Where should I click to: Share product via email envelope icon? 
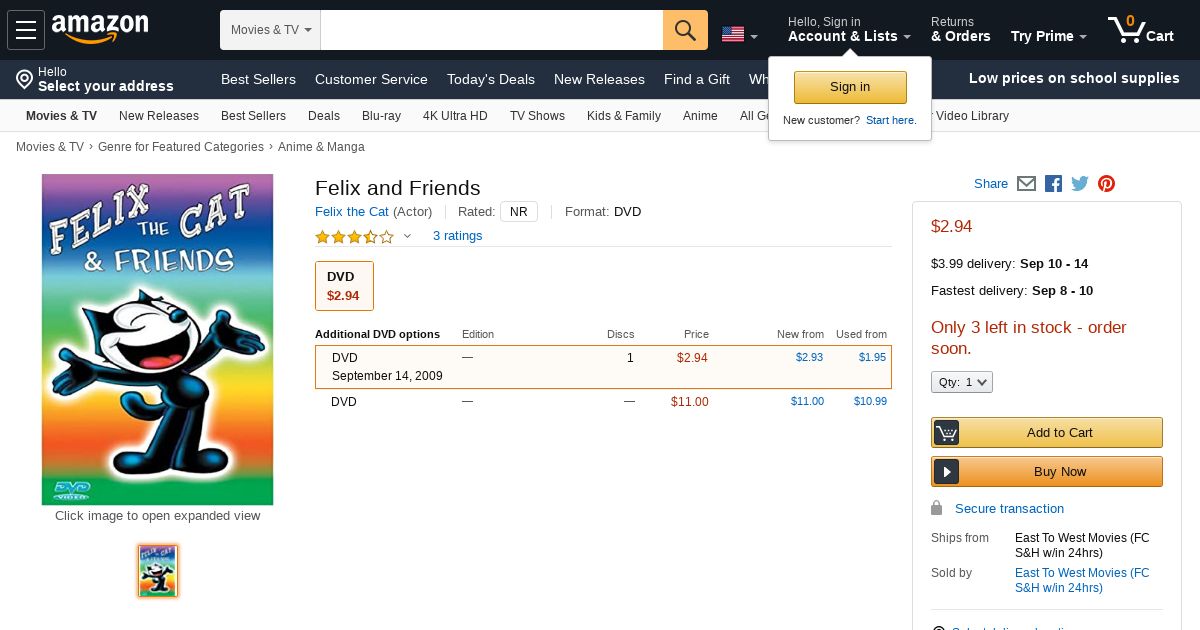(1026, 184)
